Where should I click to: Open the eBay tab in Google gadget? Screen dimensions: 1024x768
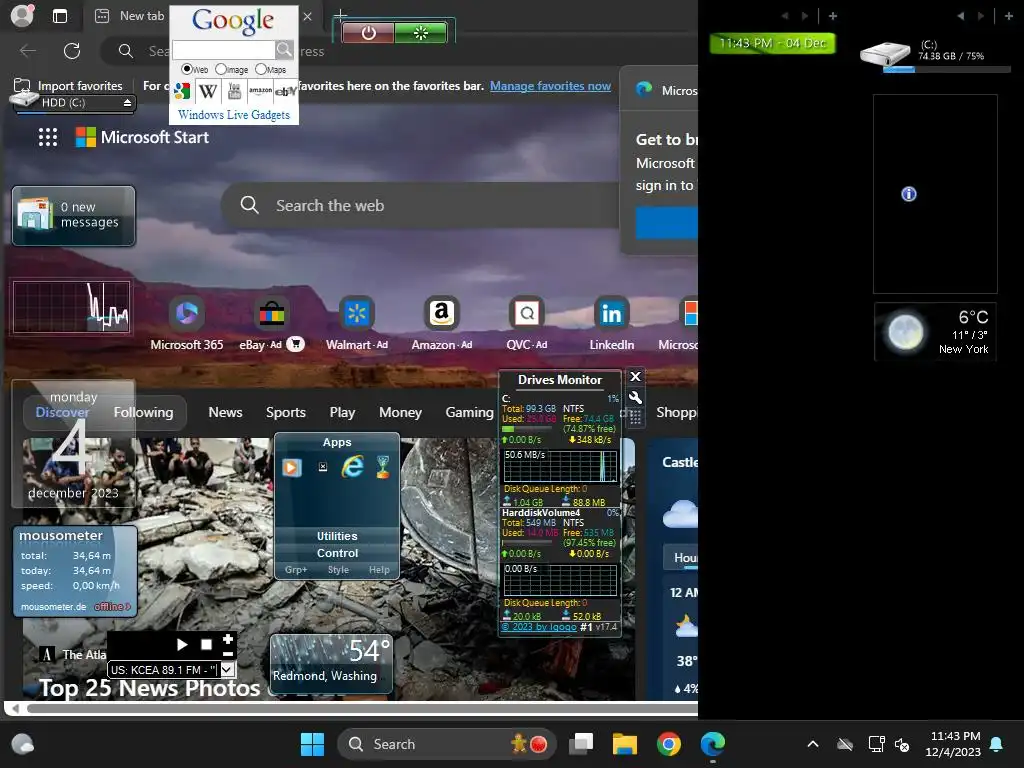click(x=285, y=91)
